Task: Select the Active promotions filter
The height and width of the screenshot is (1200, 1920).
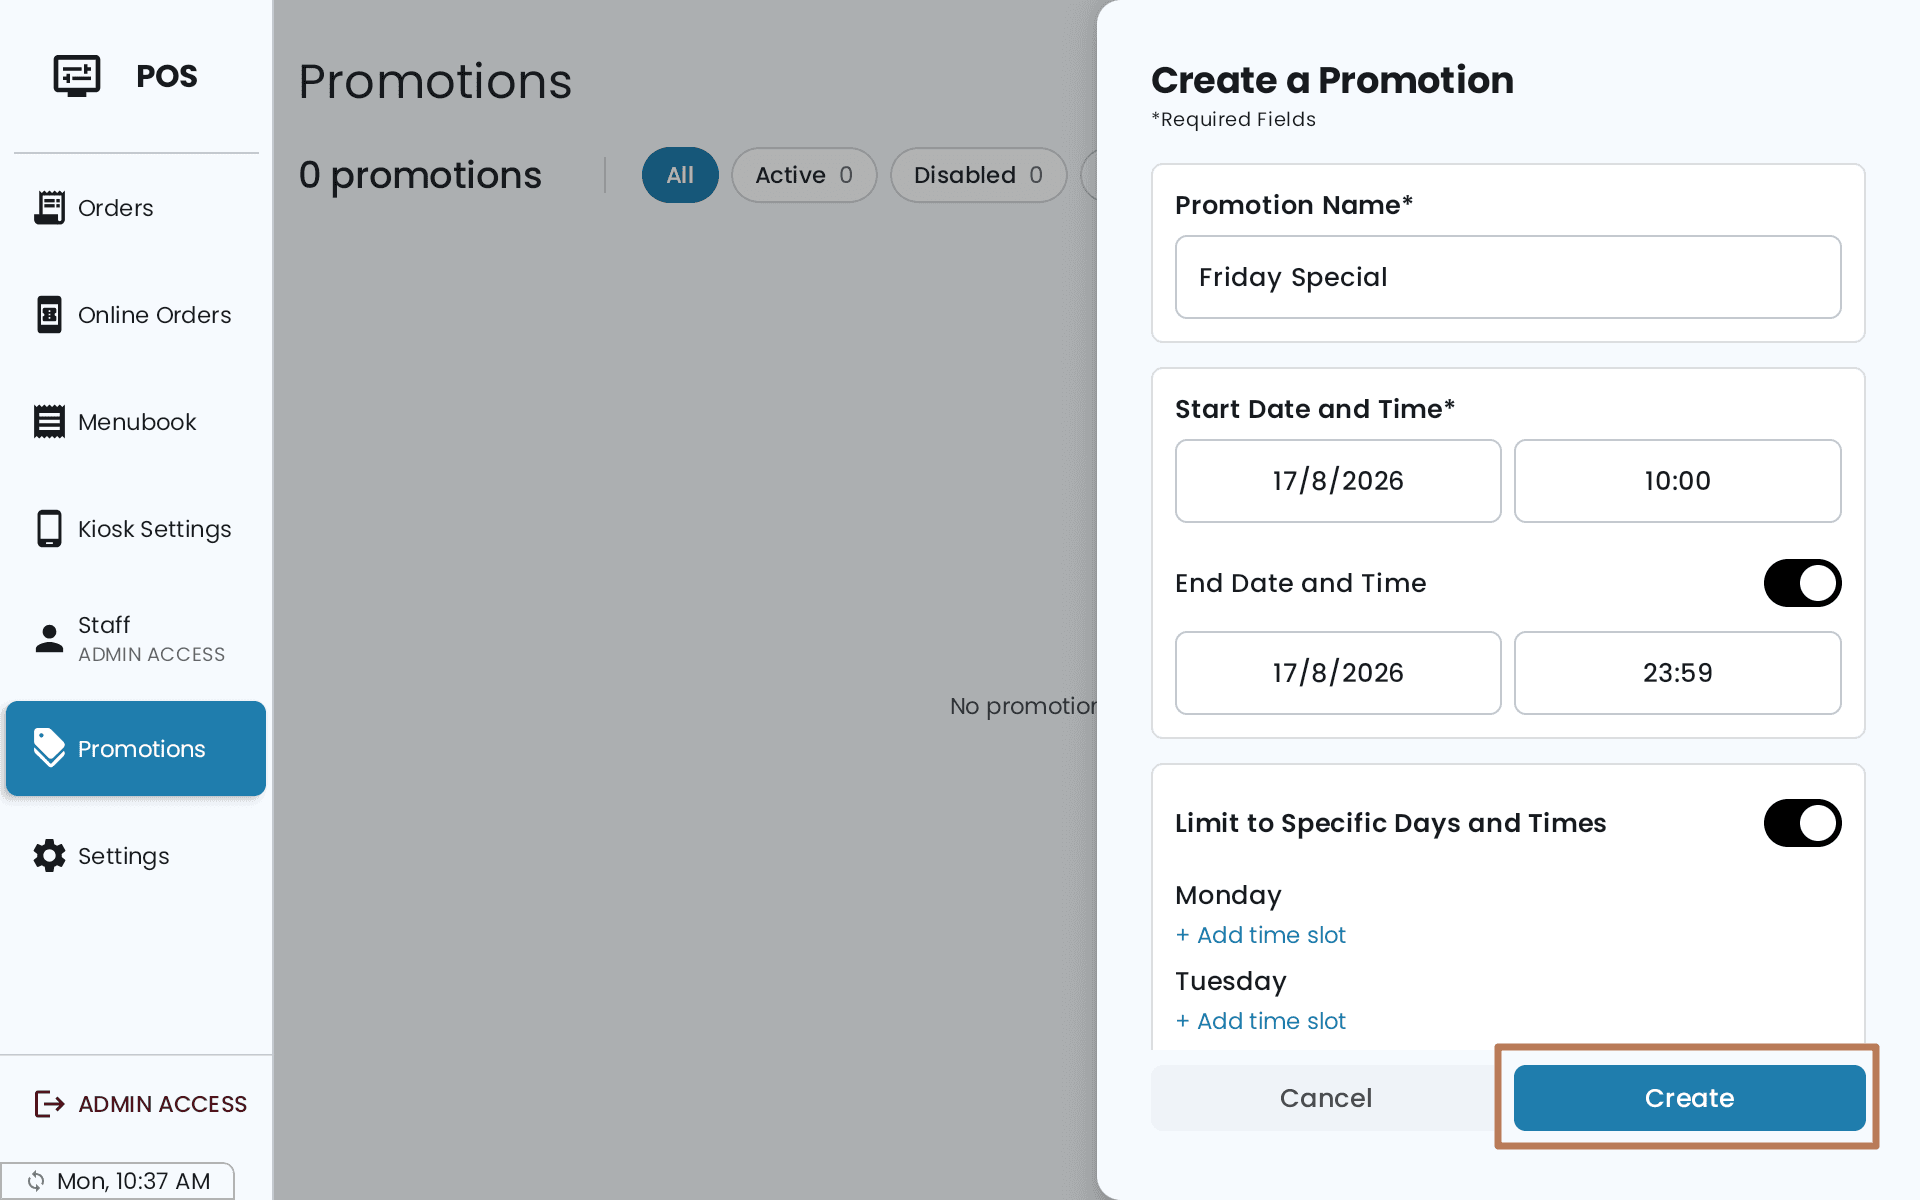Action: (804, 175)
